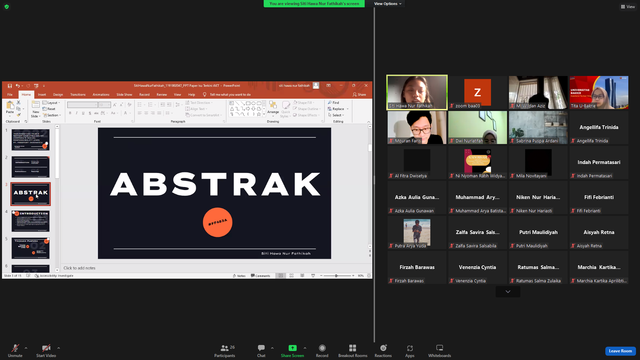Image resolution: width=640 pixels, height=360 pixels.
Task: Expand video options arrow beside Start Video
Action: [58, 348]
